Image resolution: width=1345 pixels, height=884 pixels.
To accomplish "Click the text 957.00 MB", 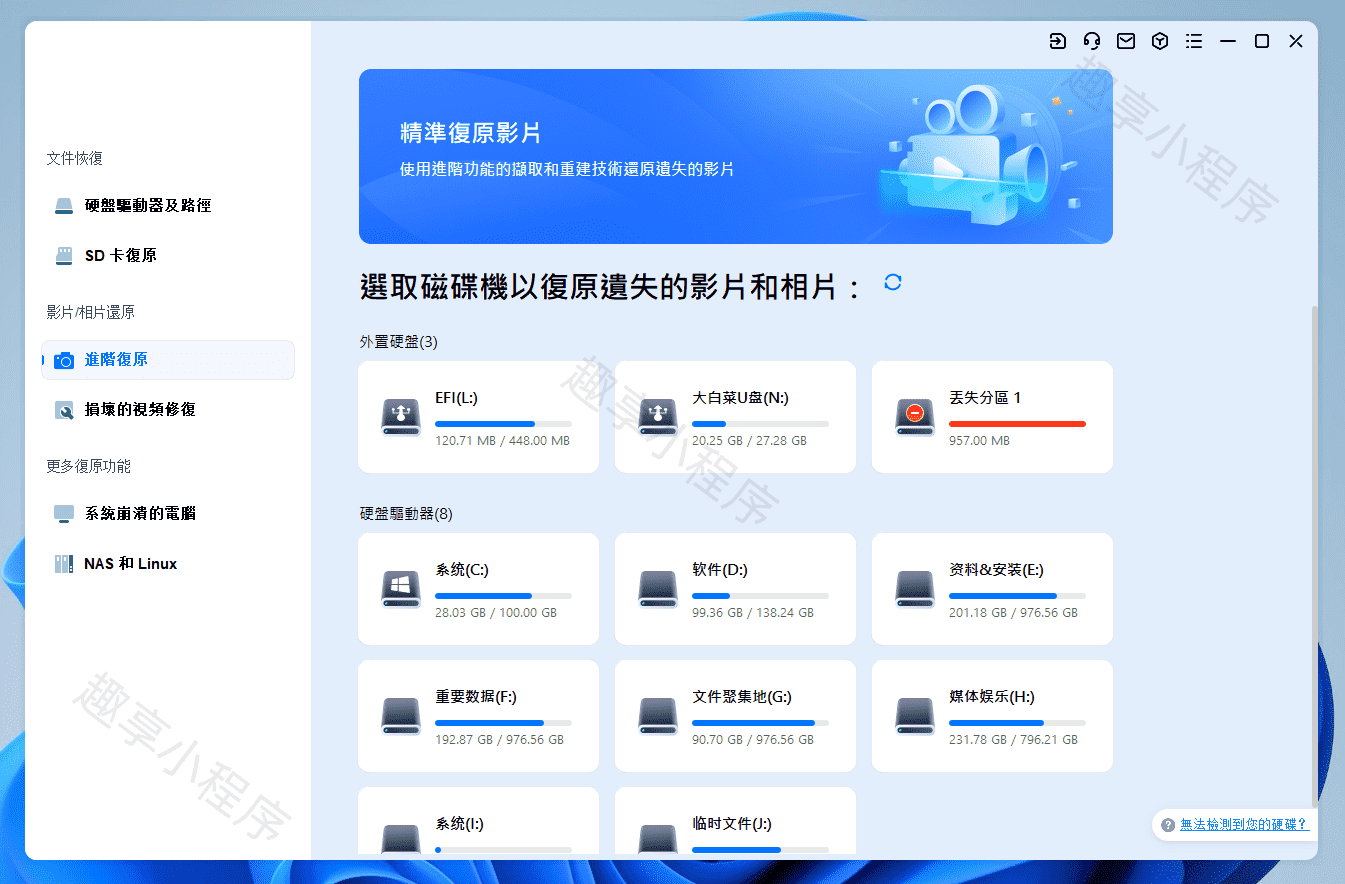I will point(979,441).
